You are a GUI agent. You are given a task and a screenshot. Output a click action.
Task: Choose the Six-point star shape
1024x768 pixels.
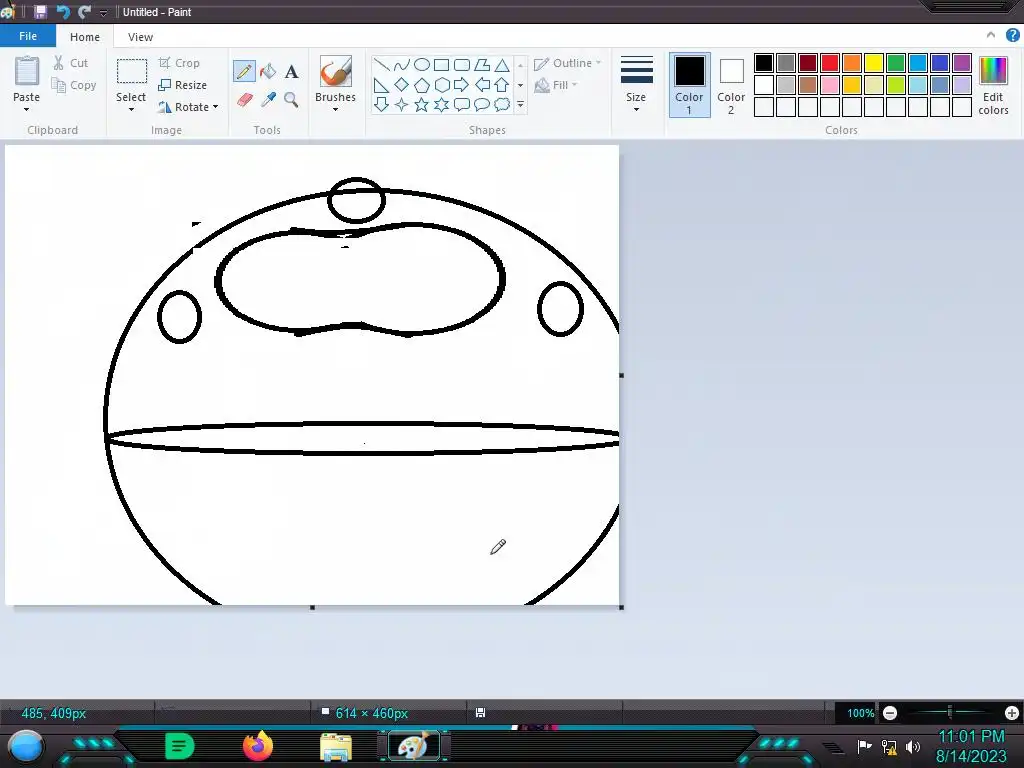(441, 104)
